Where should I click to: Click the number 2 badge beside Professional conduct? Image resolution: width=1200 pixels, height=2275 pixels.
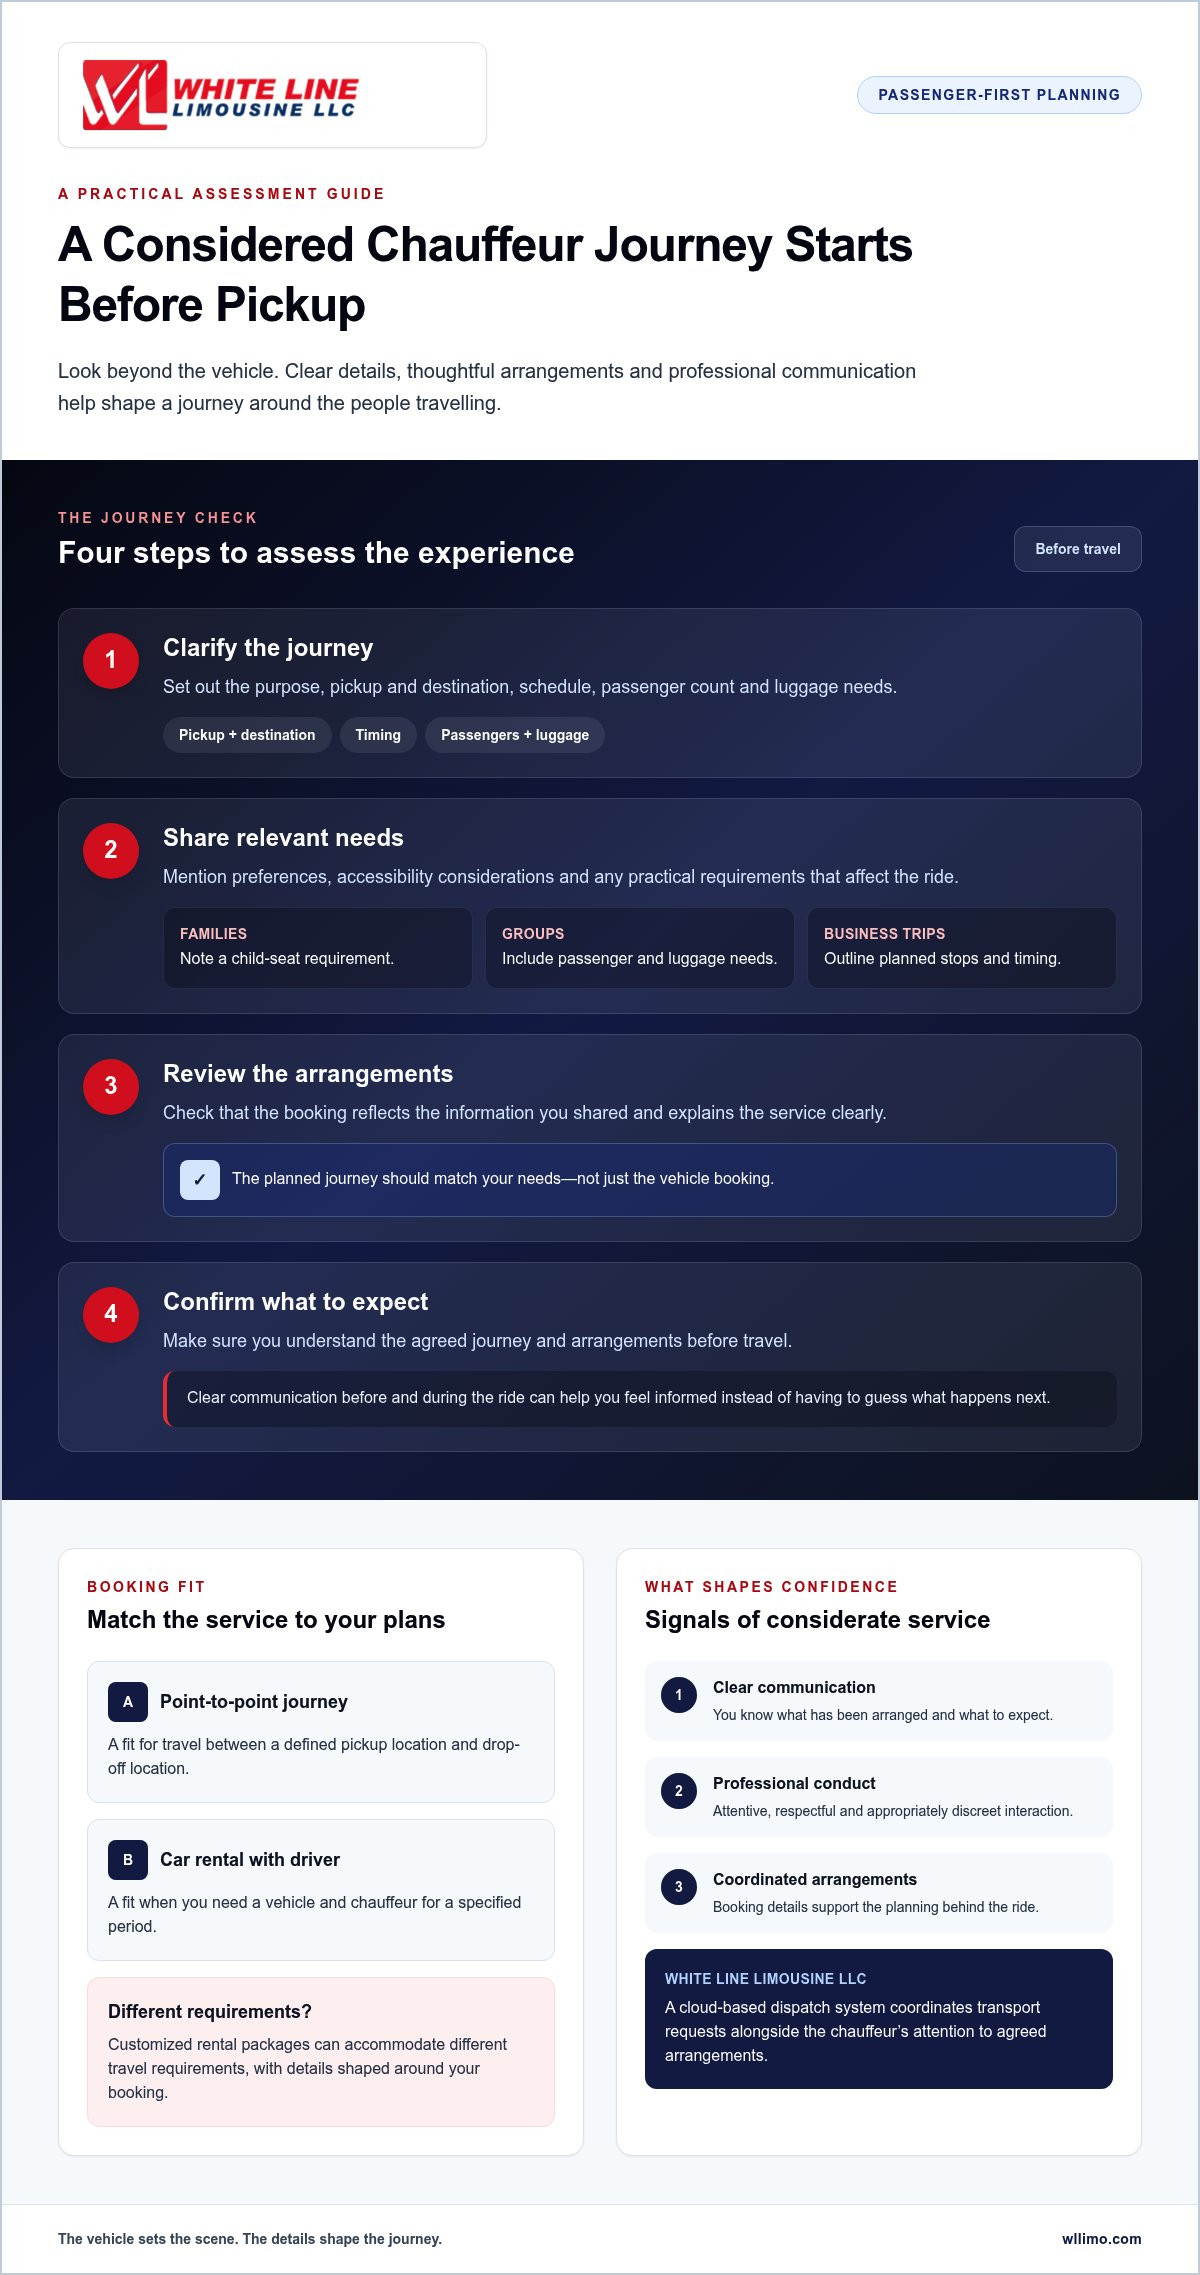point(679,1791)
